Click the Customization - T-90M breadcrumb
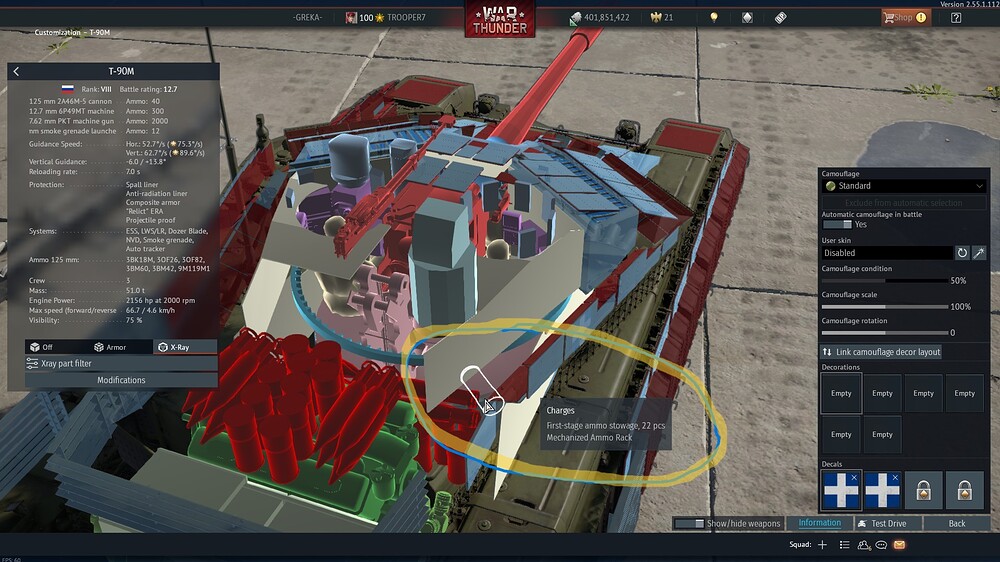The width and height of the screenshot is (1000, 562). pyautogui.click(x=72, y=33)
